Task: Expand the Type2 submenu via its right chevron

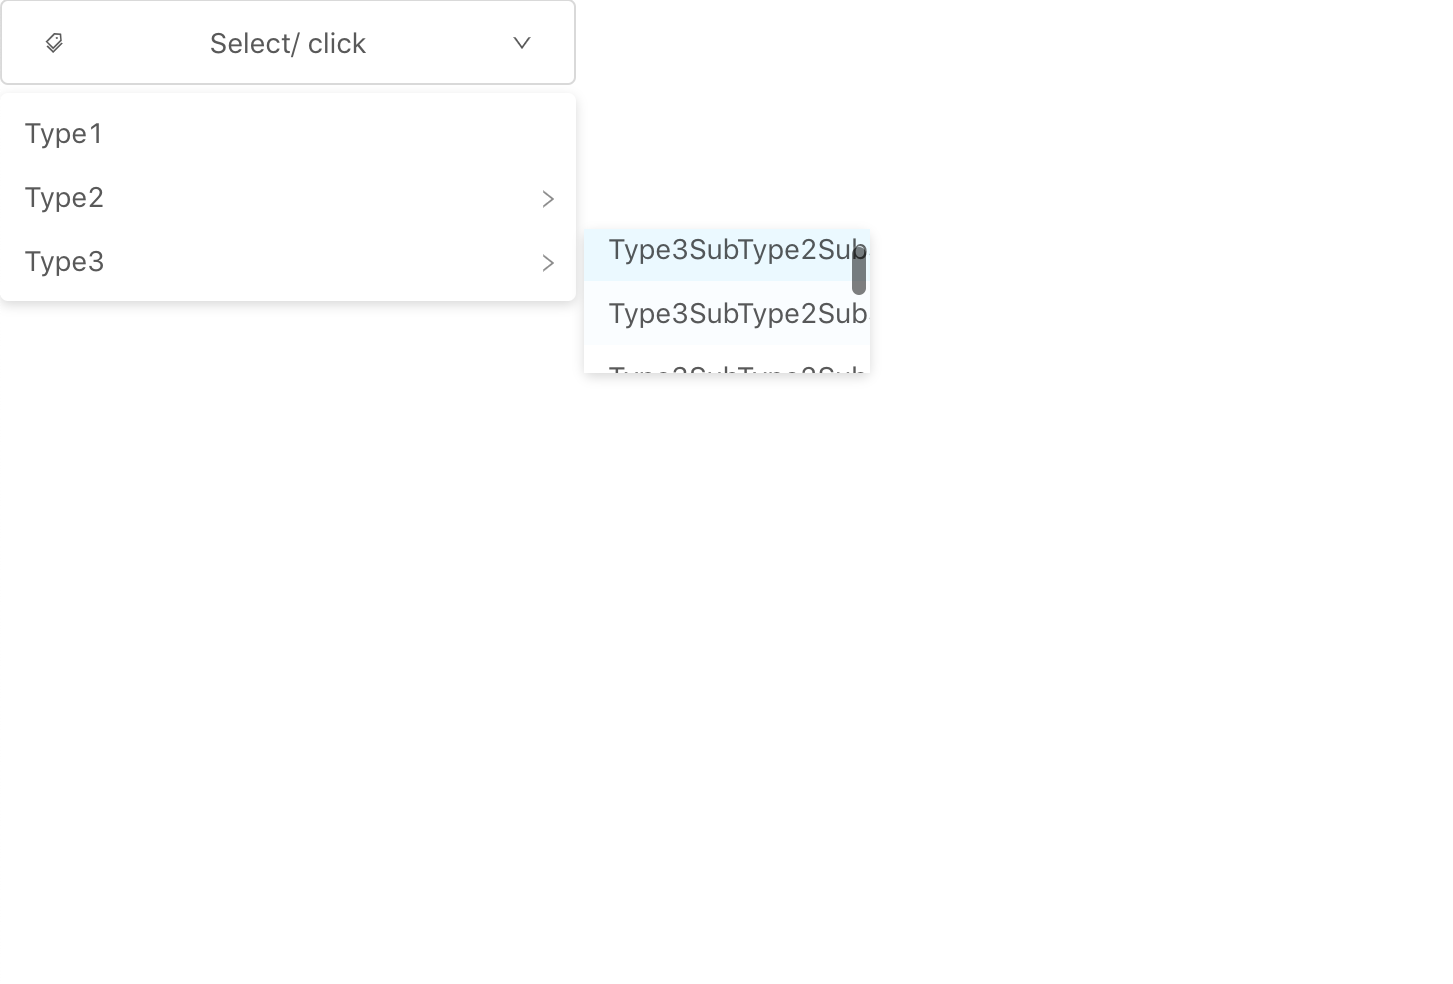Action: click(x=547, y=199)
